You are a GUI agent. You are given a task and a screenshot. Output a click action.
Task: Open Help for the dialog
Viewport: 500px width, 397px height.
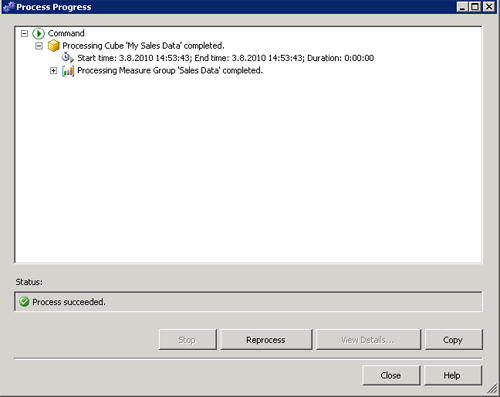pyautogui.click(x=453, y=375)
